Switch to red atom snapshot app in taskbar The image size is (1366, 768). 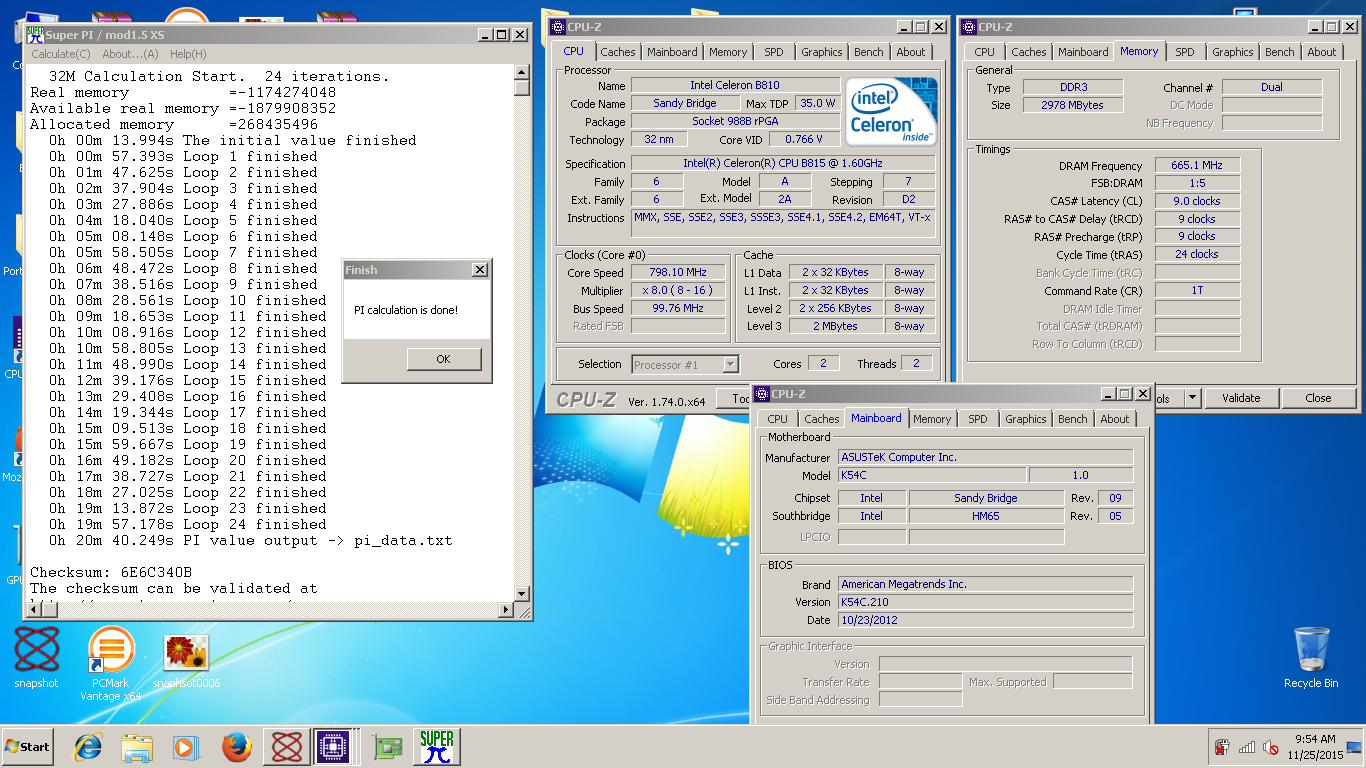click(x=287, y=747)
